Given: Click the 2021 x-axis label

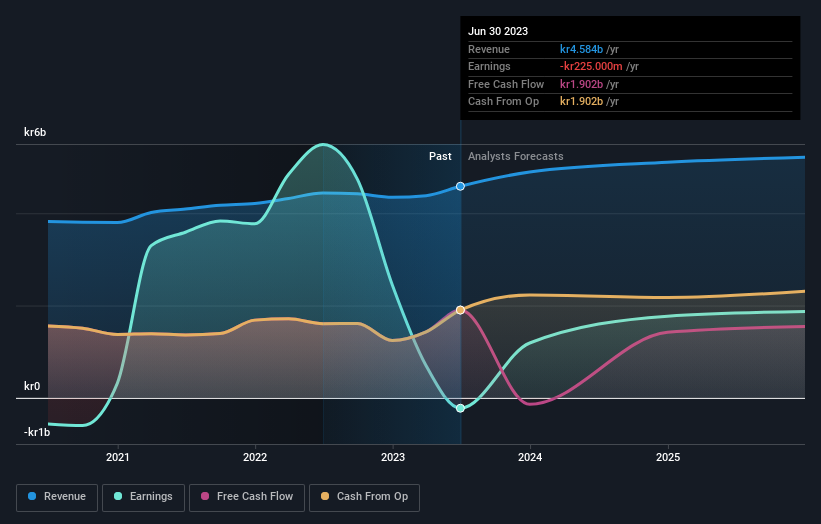Looking at the screenshot, I should [118, 457].
